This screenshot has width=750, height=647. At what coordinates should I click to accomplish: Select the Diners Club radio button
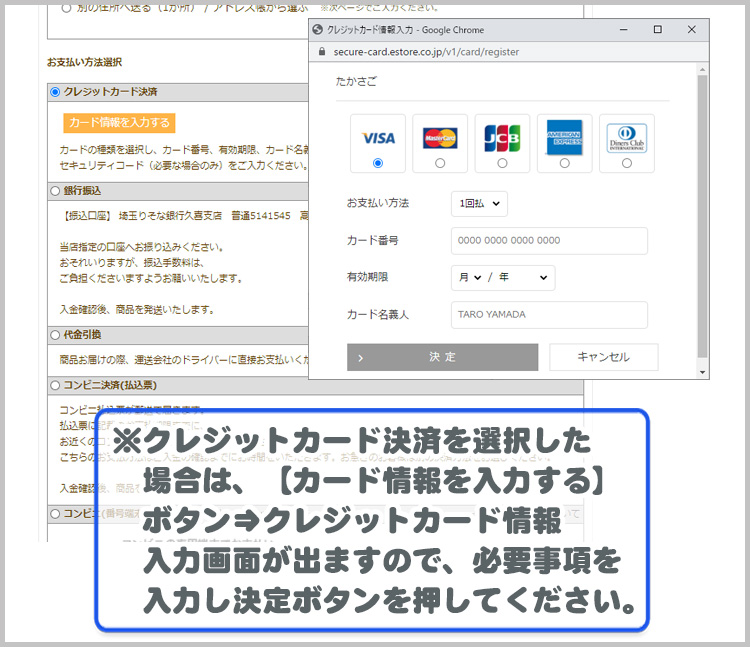pos(627,164)
